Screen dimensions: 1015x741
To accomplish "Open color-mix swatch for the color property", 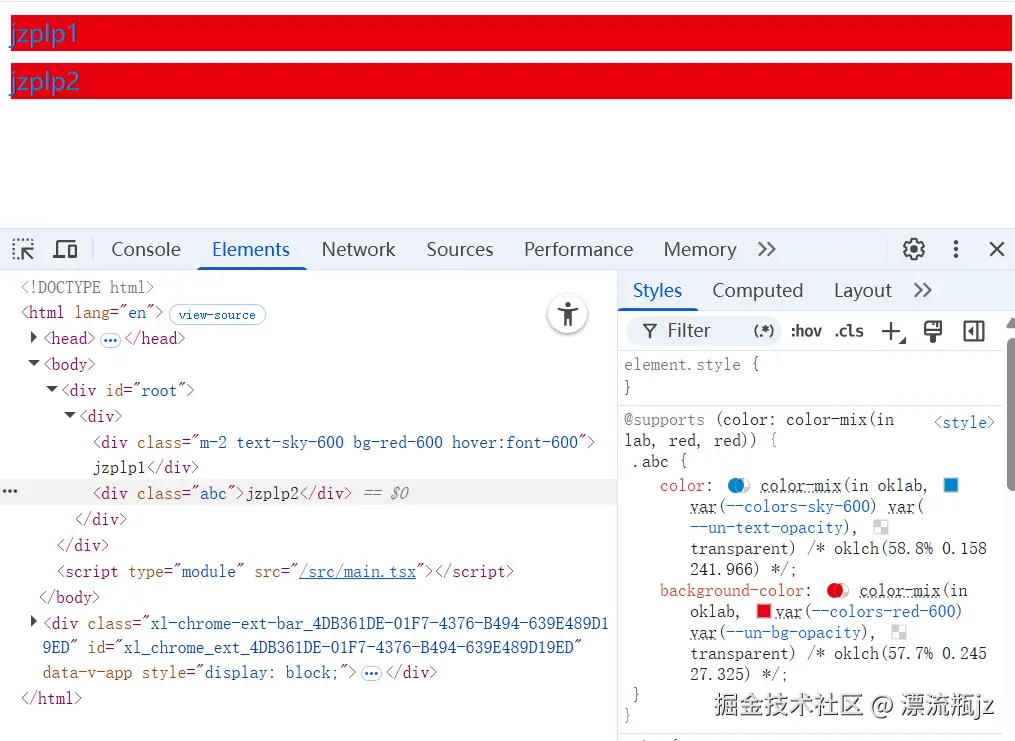I will pyautogui.click(x=739, y=485).
